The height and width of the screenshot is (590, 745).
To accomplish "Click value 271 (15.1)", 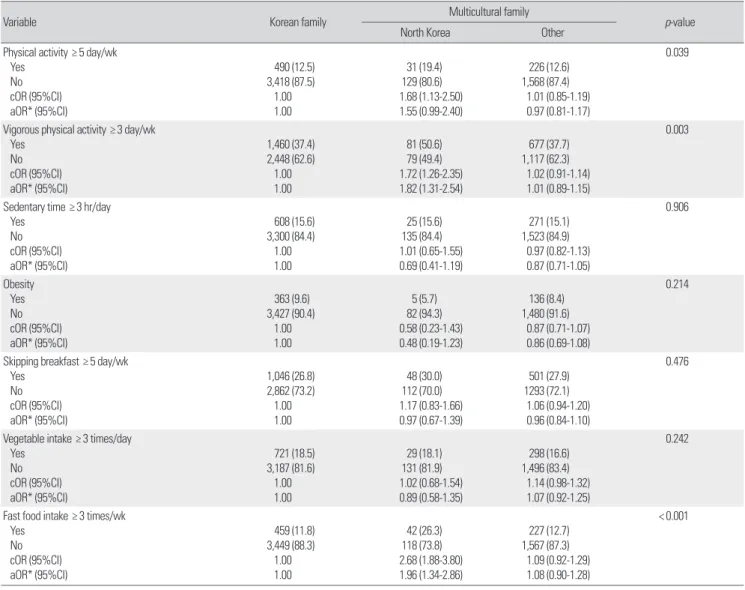I will pyautogui.click(x=549, y=221).
